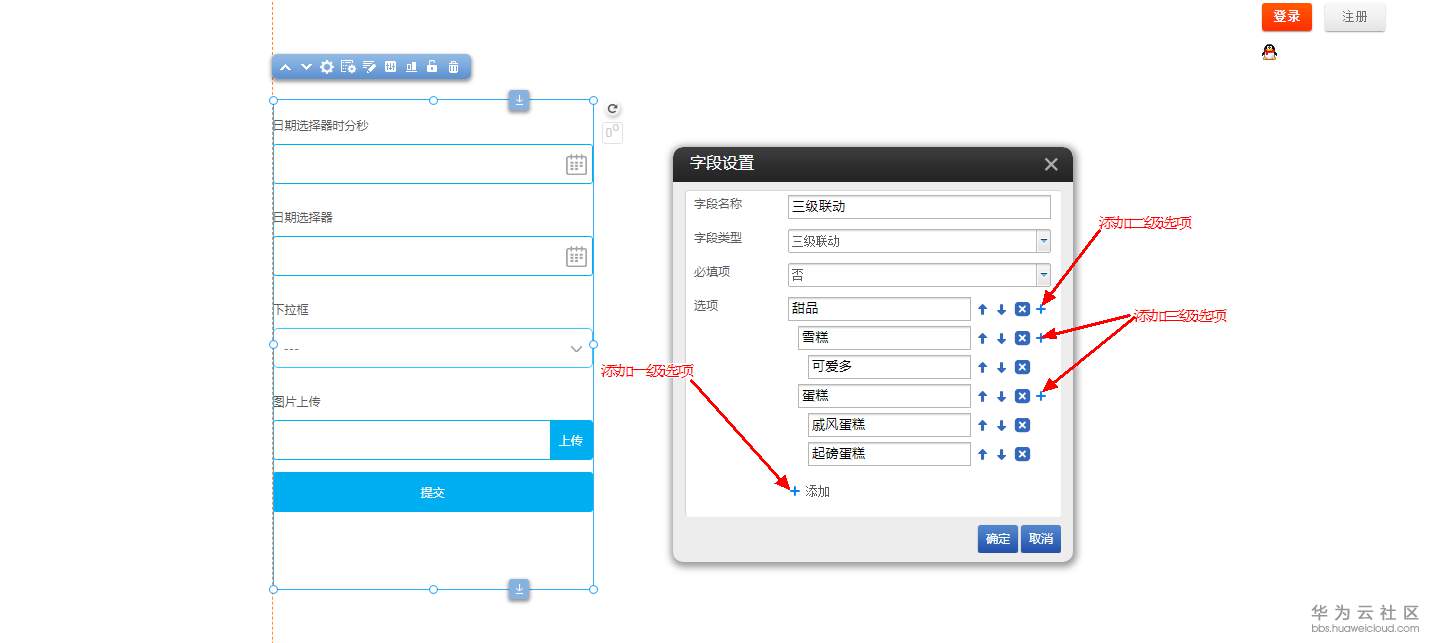Move option 甜品 down
This screenshot has width=1433, height=643.
coord(1001,309)
